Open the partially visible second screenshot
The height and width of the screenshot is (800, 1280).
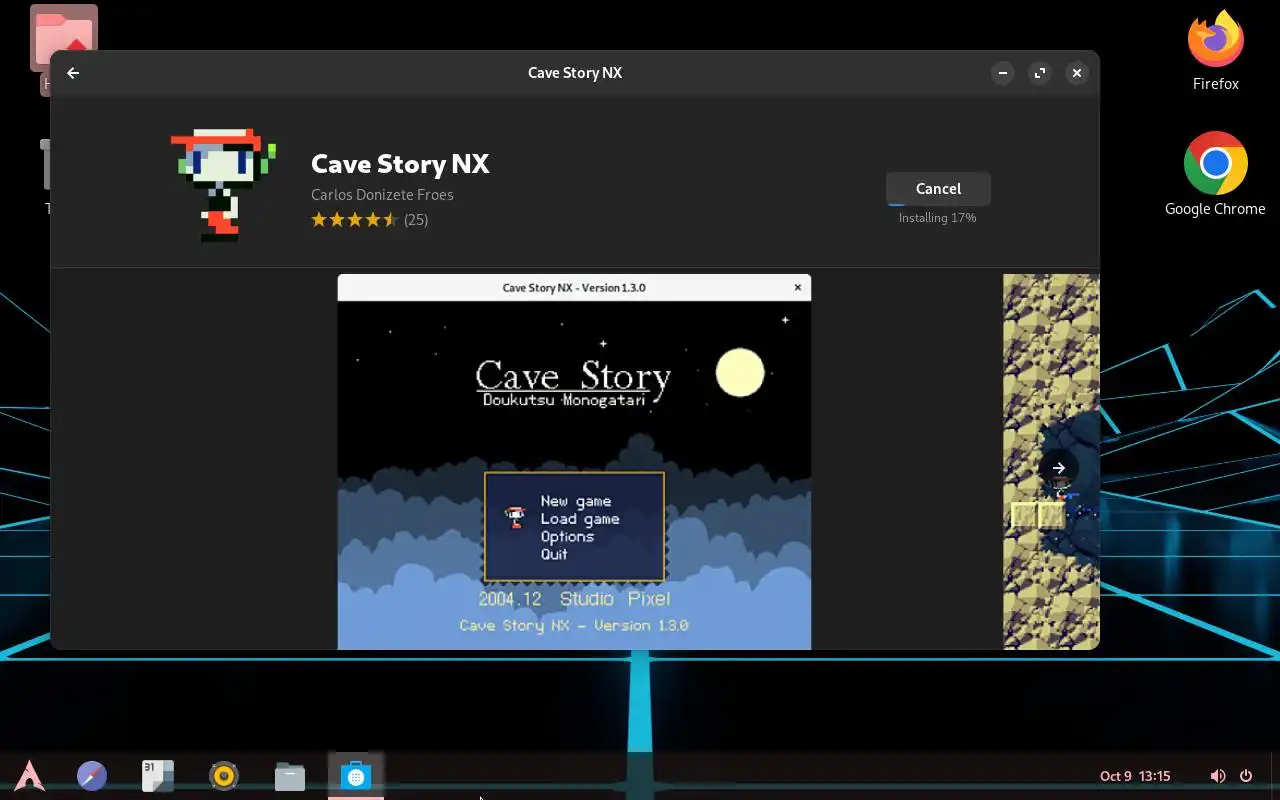point(1051,462)
